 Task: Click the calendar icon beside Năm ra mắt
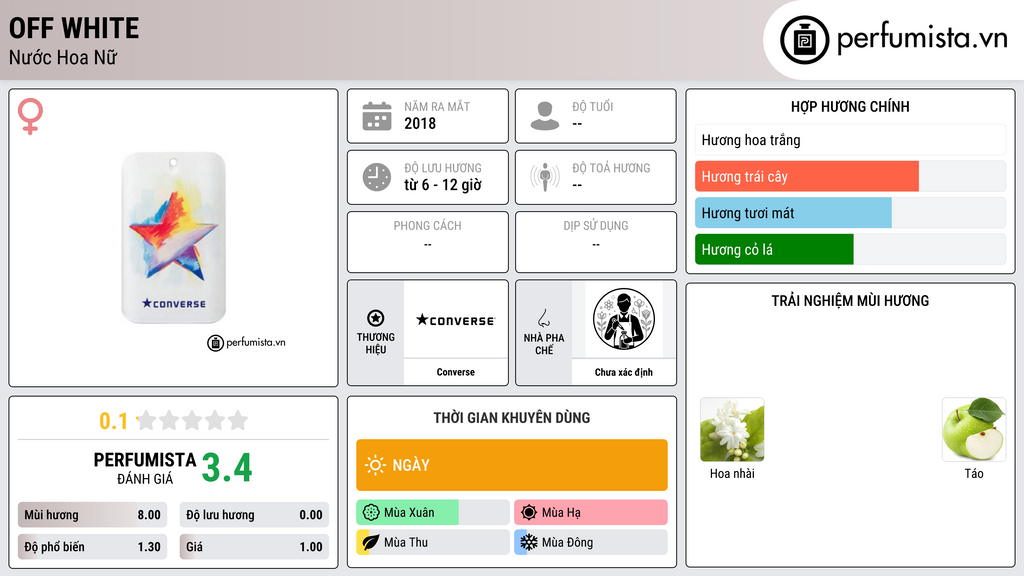click(x=377, y=116)
